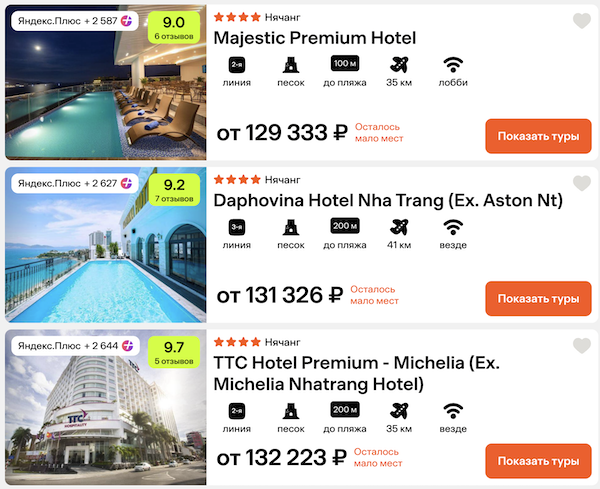Click the Wi-Fi lobby icon for Majestic

[453, 65]
